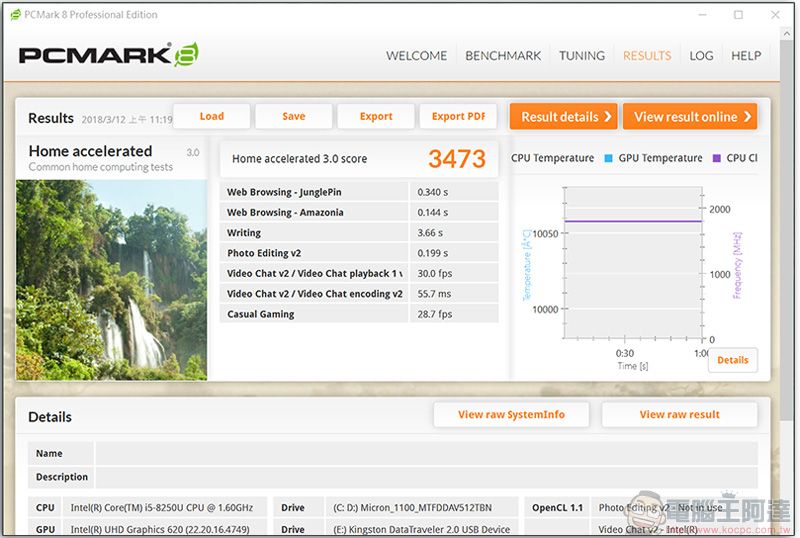The image size is (800, 538).
Task: Select the Results tab
Action: pos(647,56)
